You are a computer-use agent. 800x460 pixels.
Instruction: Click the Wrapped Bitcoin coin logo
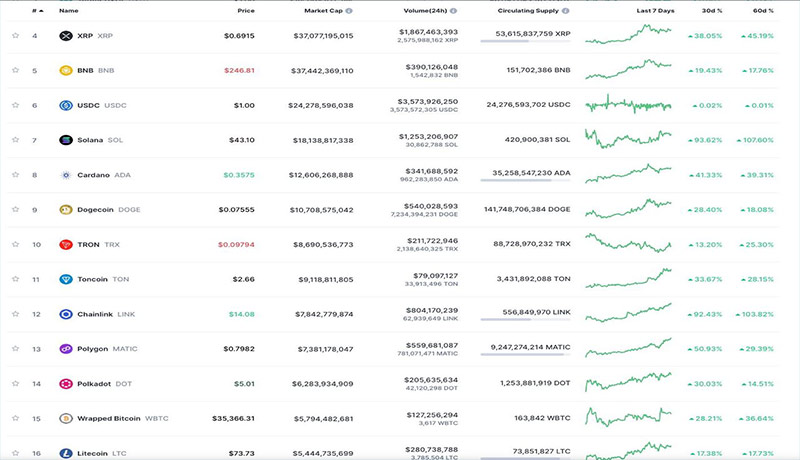(66, 418)
